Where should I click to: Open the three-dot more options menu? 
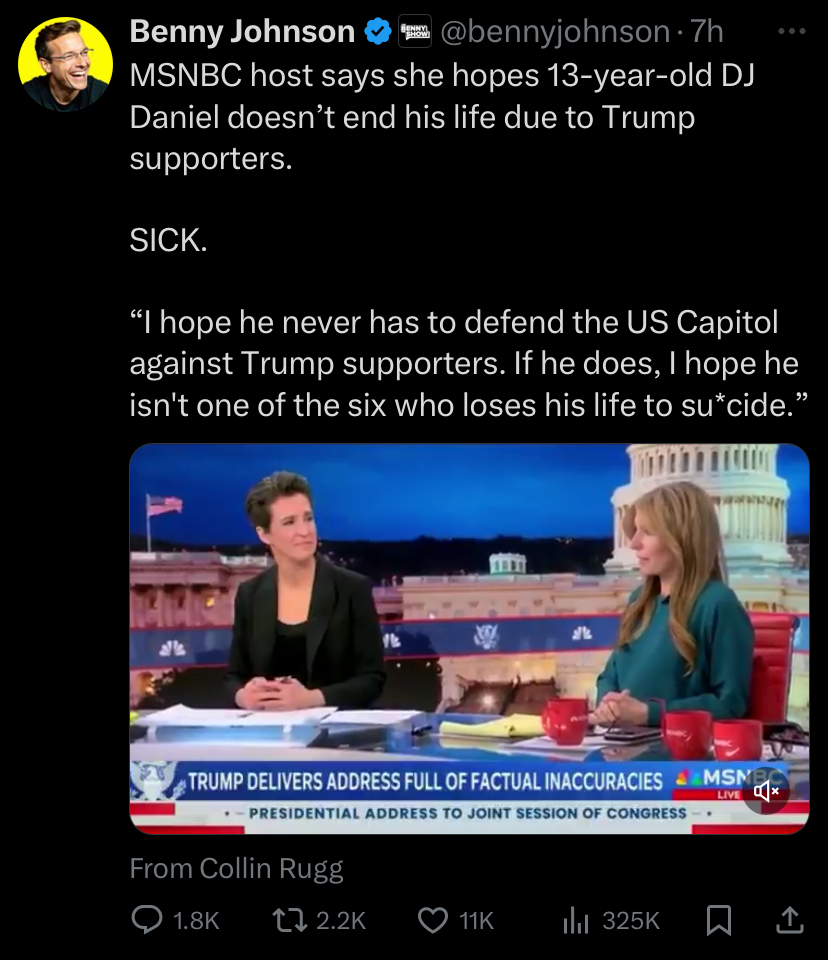pyautogui.click(x=791, y=31)
